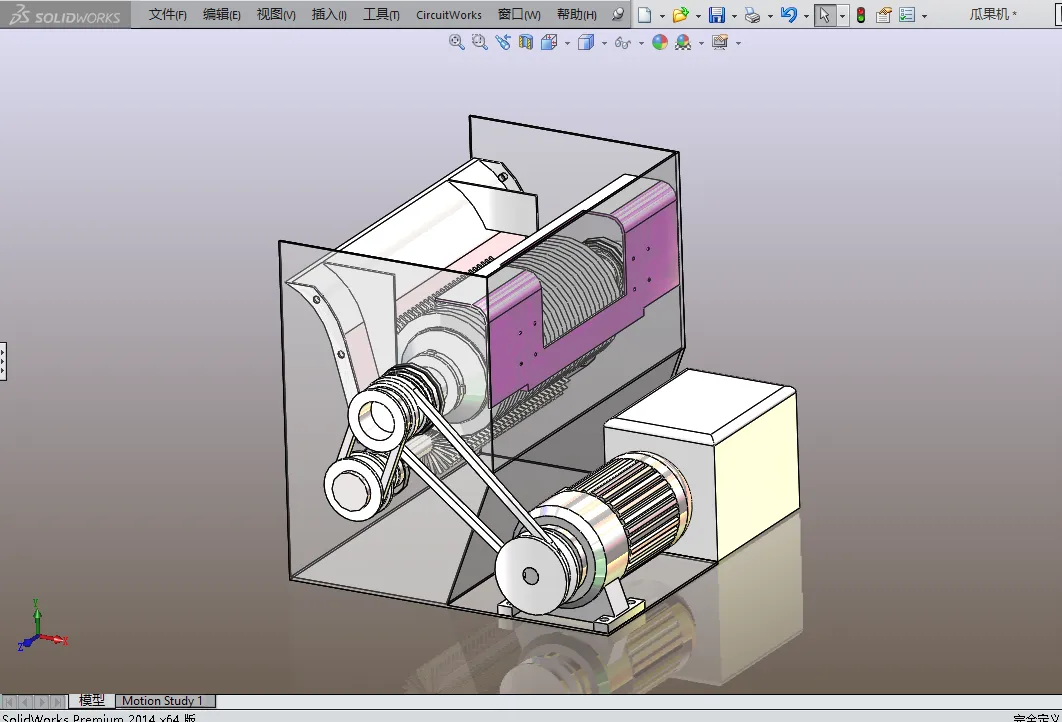Viewport: 1062px width, 722px height.
Task: Expand the Hide/Show Items dropdown arrow
Action: [641, 43]
